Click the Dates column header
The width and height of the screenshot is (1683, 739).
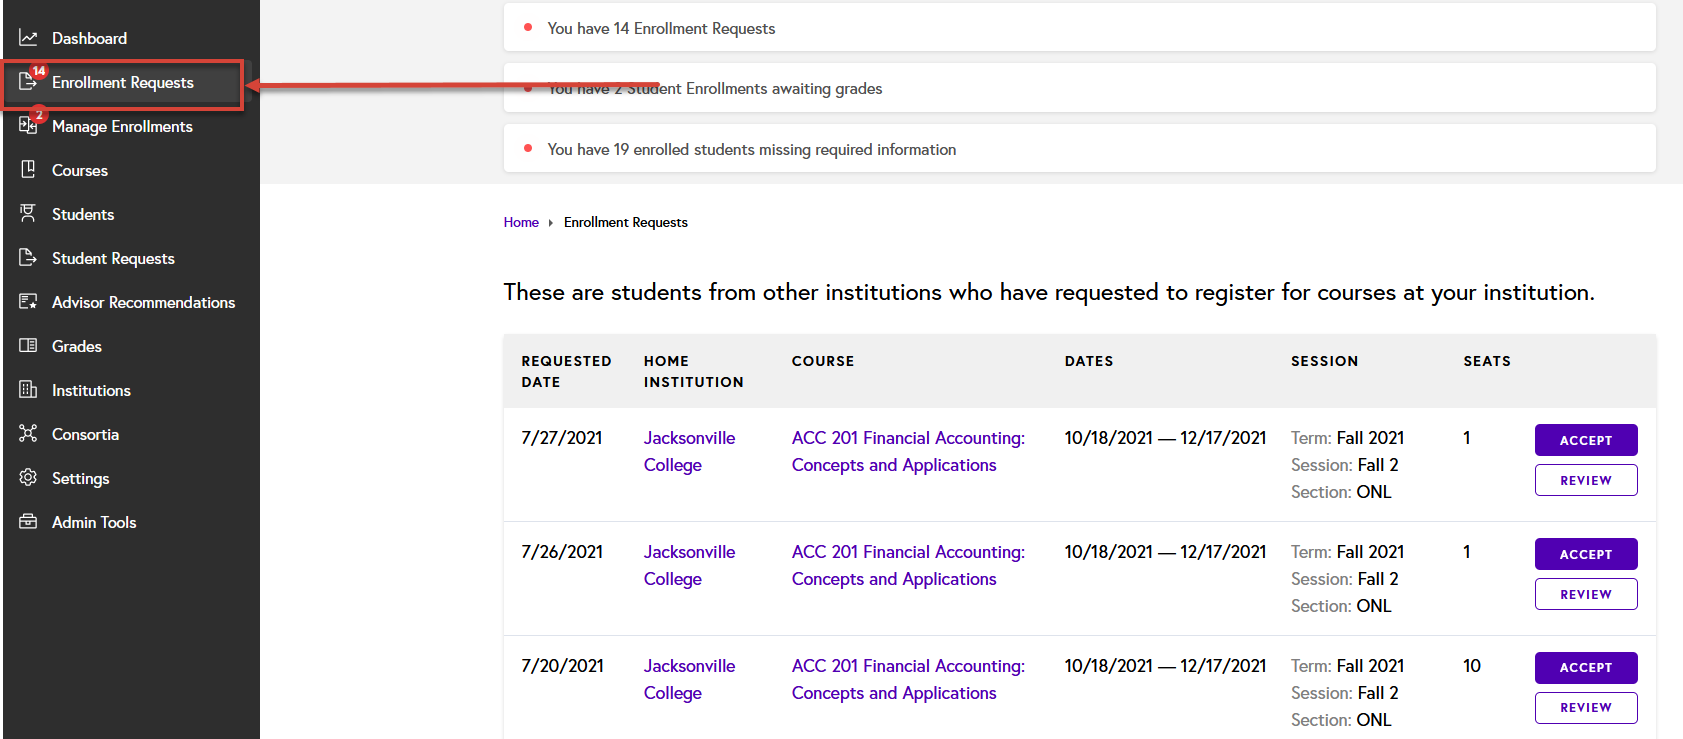1089,361
